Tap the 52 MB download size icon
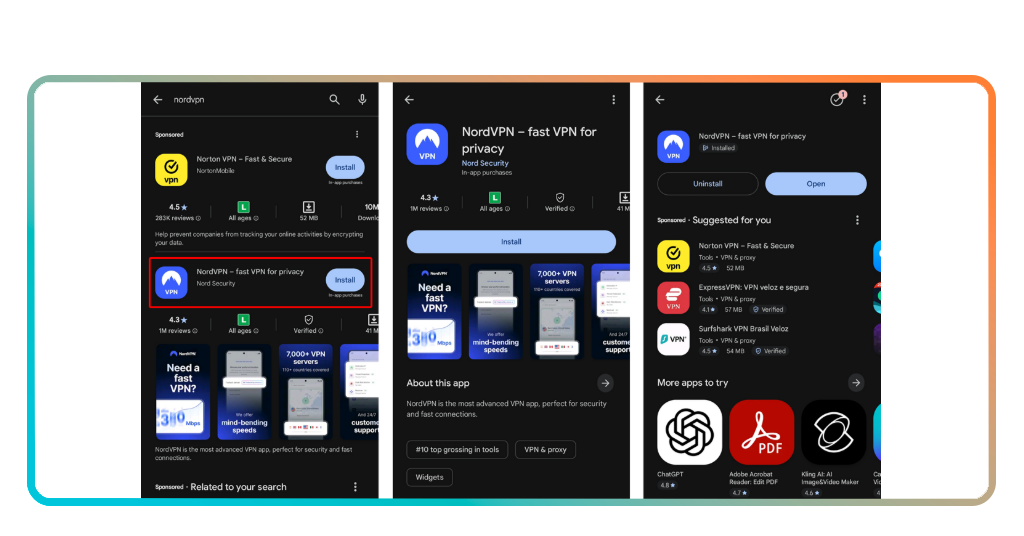 309,208
